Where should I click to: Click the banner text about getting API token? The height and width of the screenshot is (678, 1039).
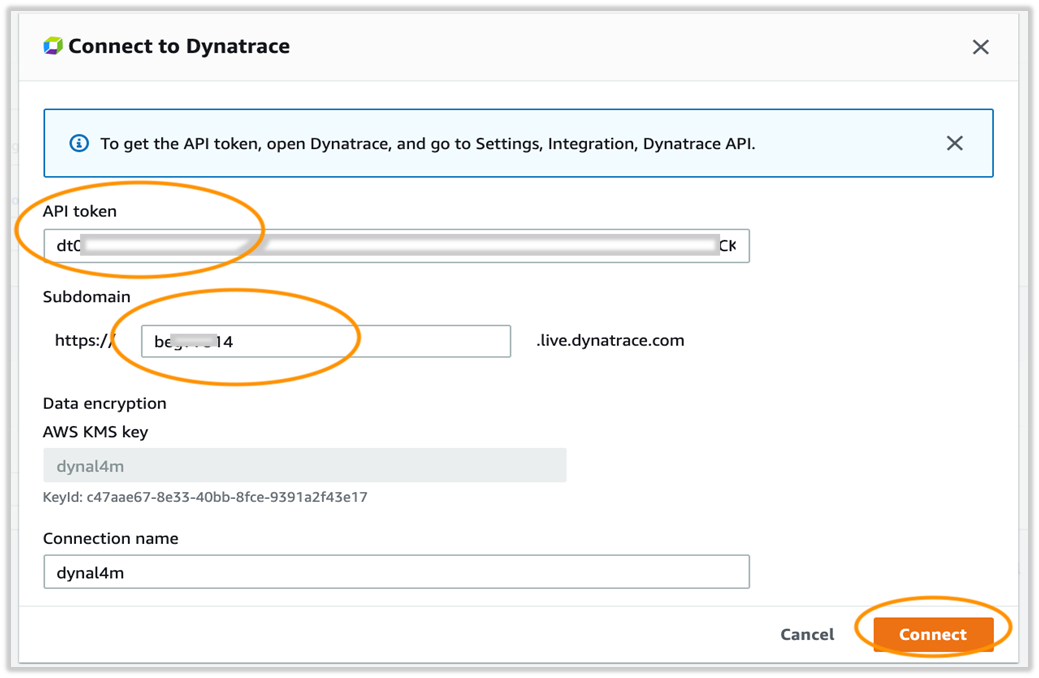[x=427, y=144]
